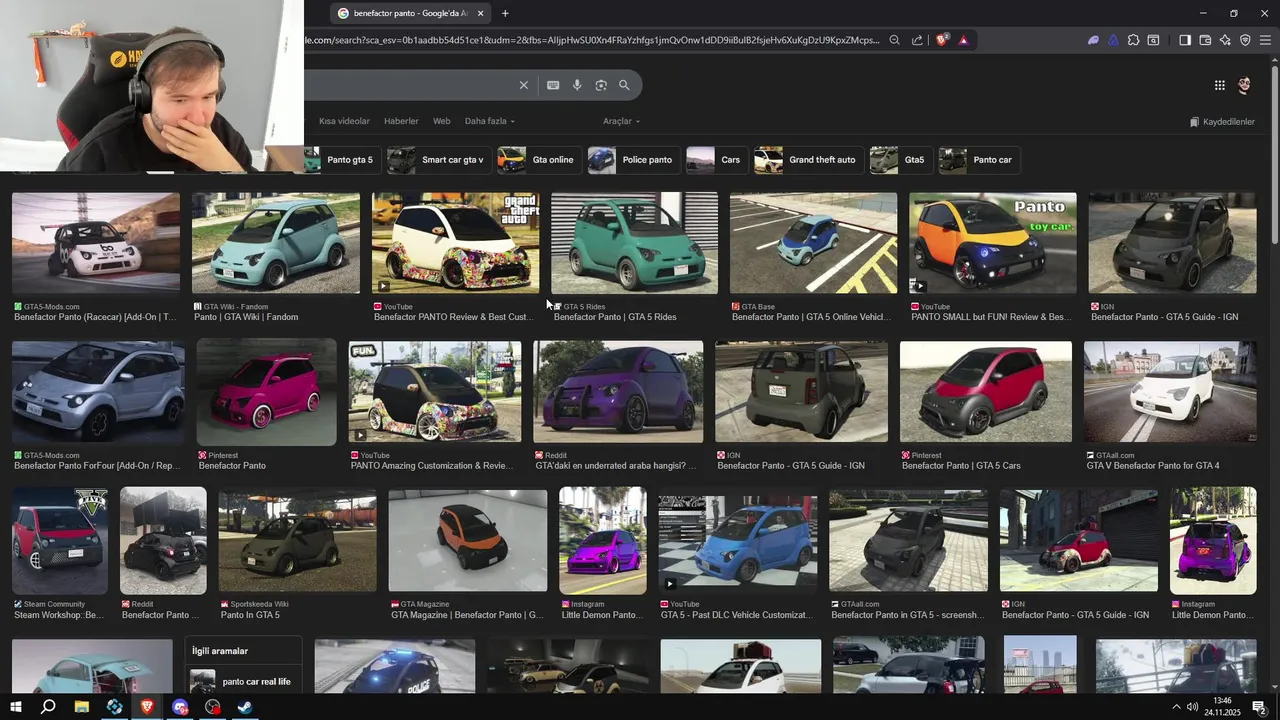
Task: Open the Brave hamburger menu
Action: tap(1265, 40)
